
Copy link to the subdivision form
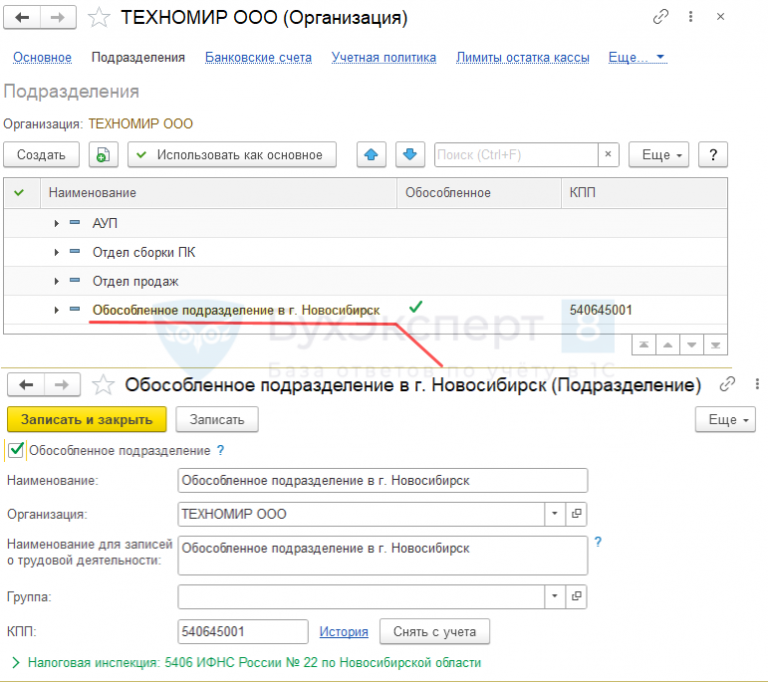(727, 384)
